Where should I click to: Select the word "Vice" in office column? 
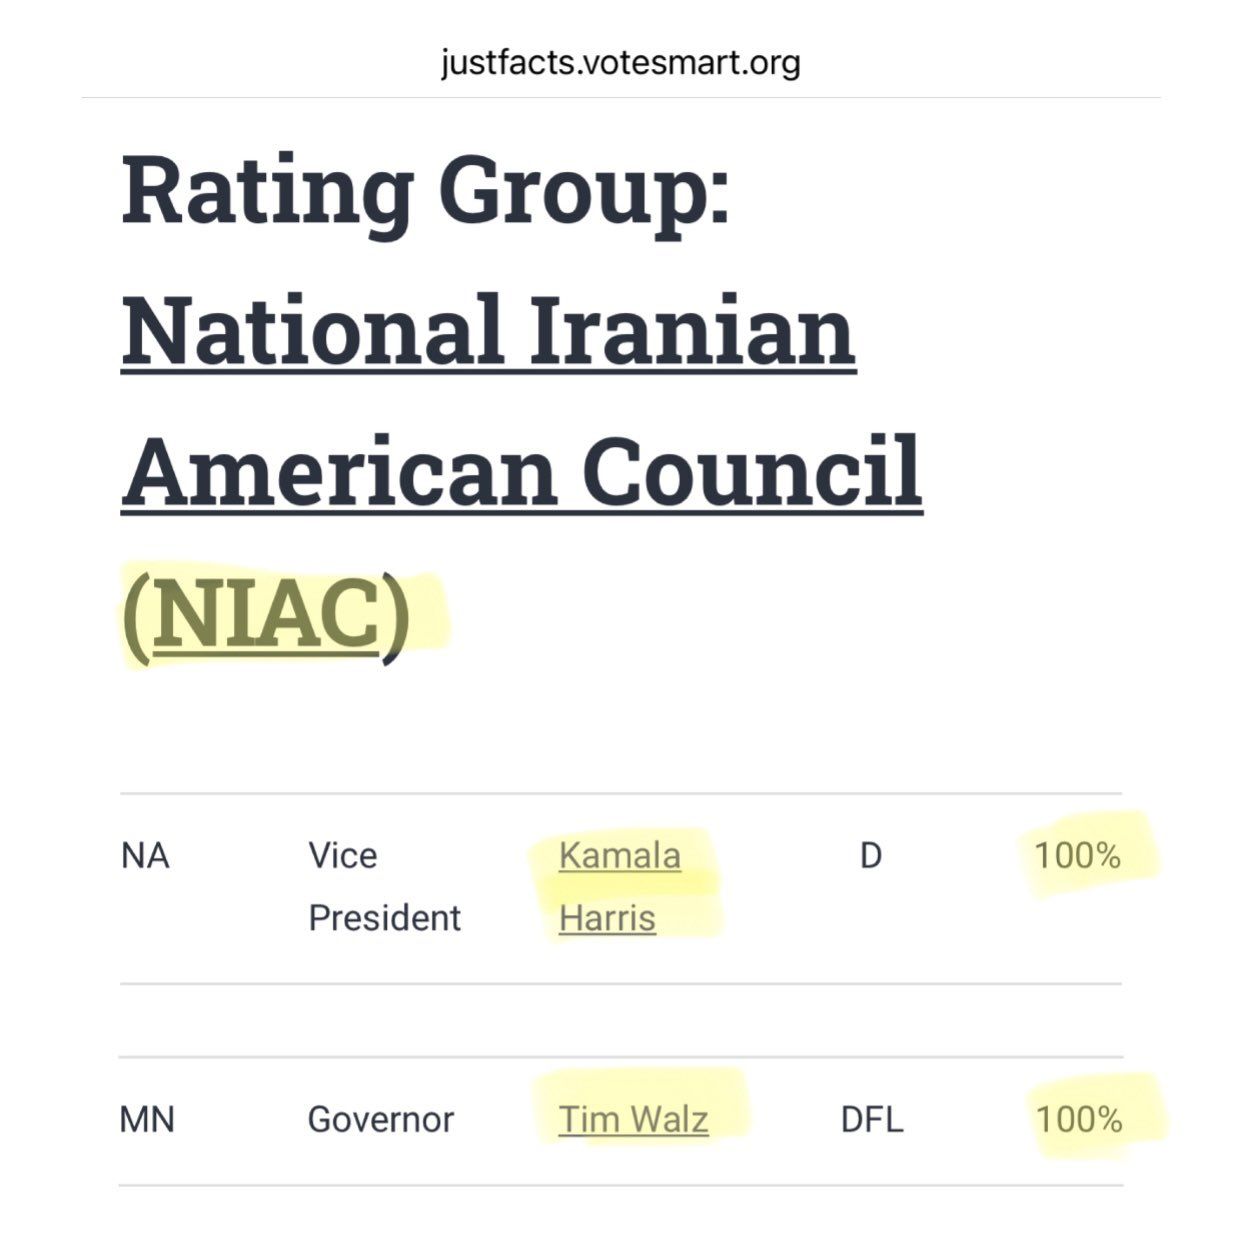tap(342, 856)
